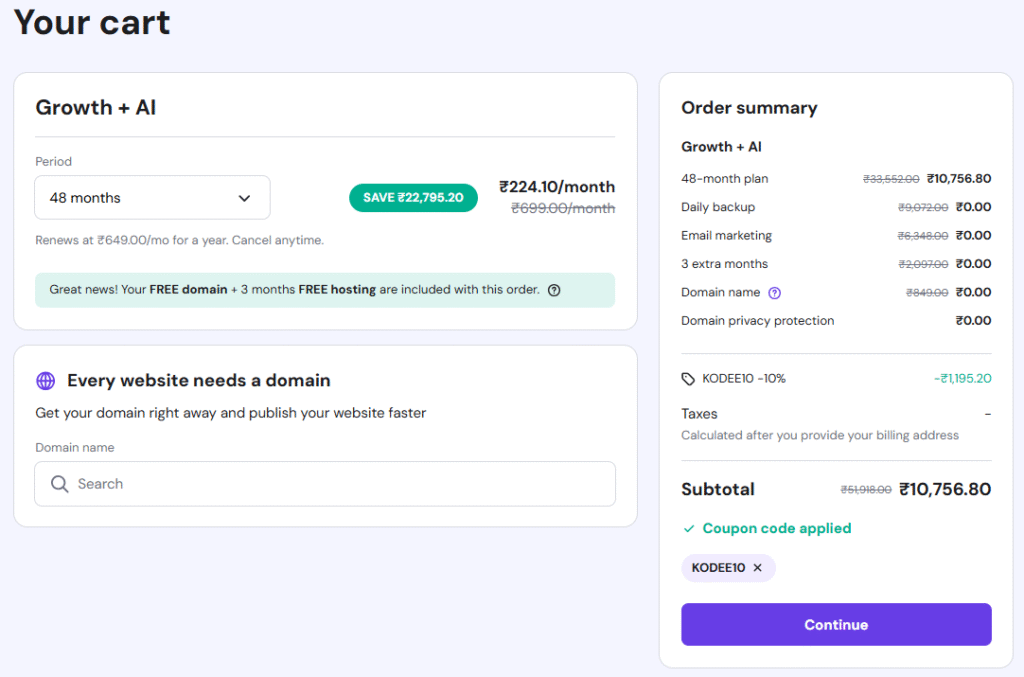
Task: Click the KODEE10 chip label
Action: point(718,568)
